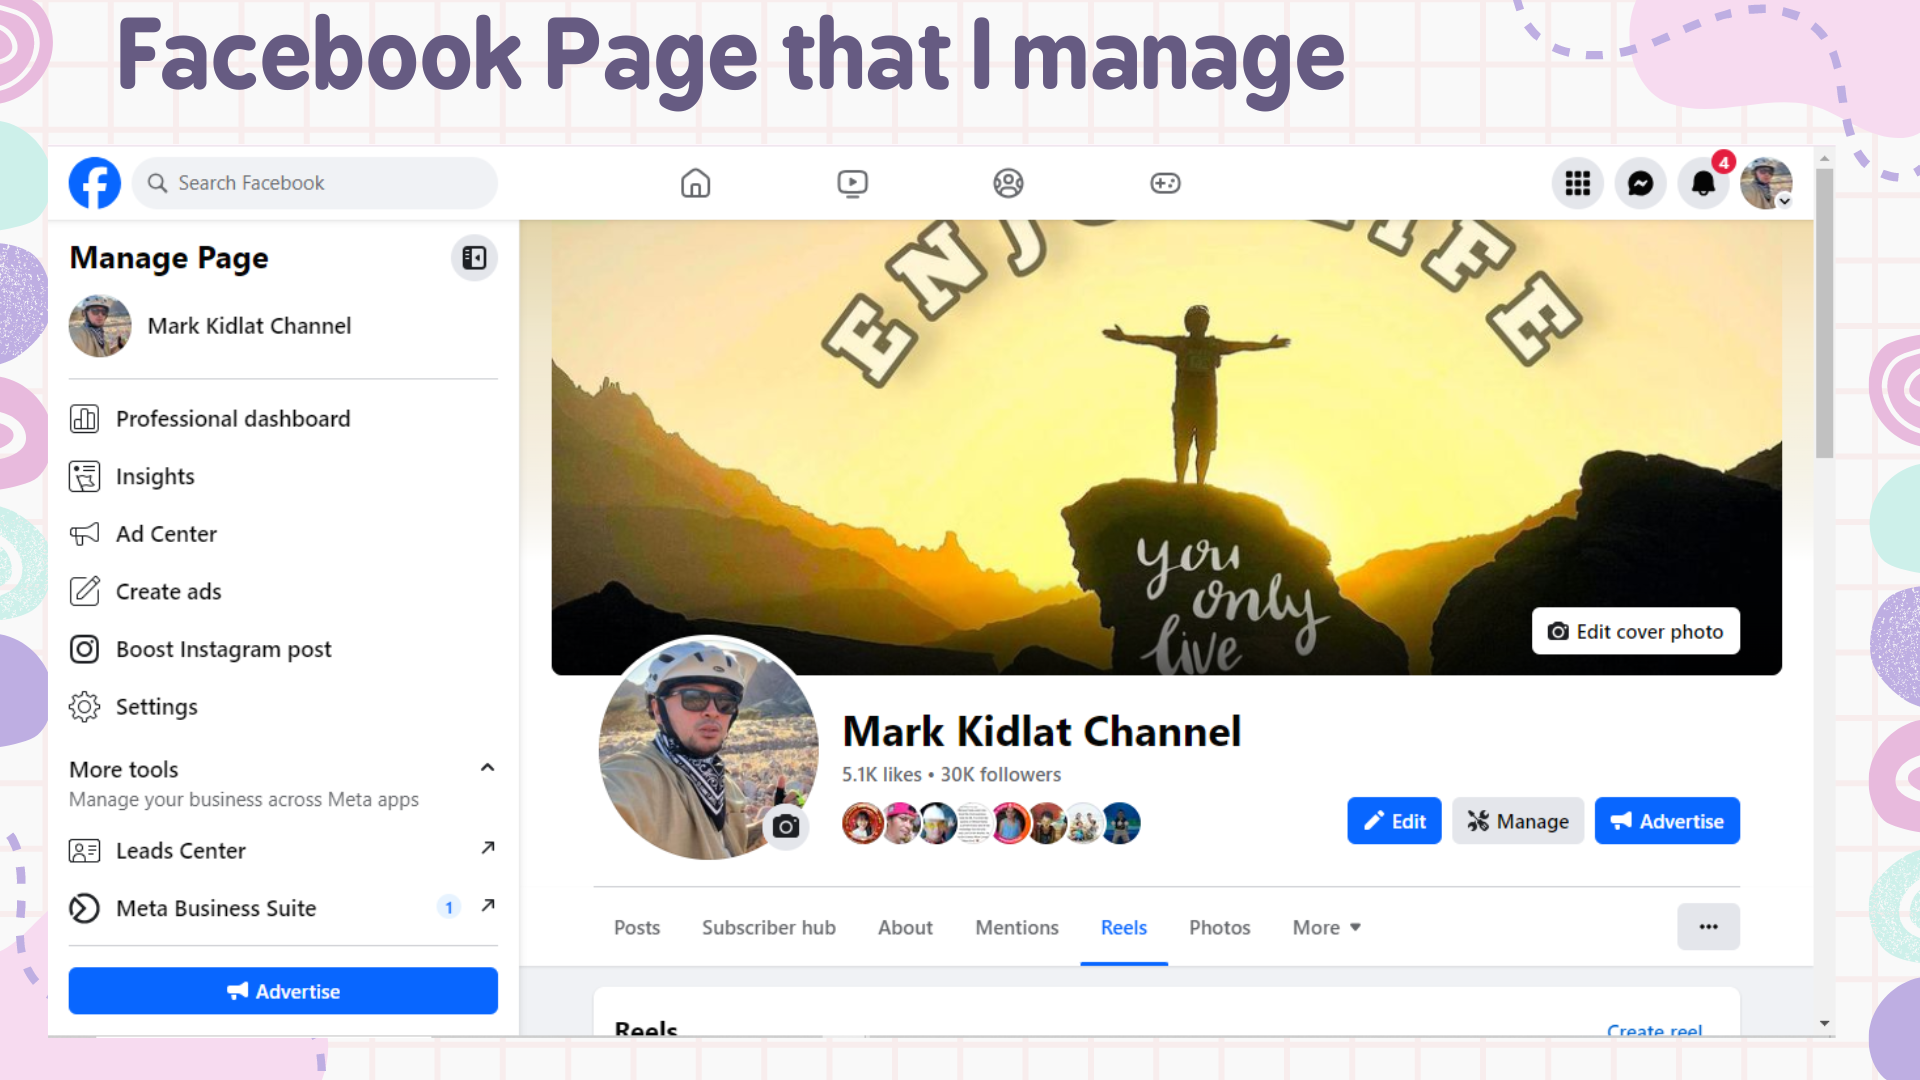
Task: Open the nine-dot menu grid icon
Action: 1578,183
